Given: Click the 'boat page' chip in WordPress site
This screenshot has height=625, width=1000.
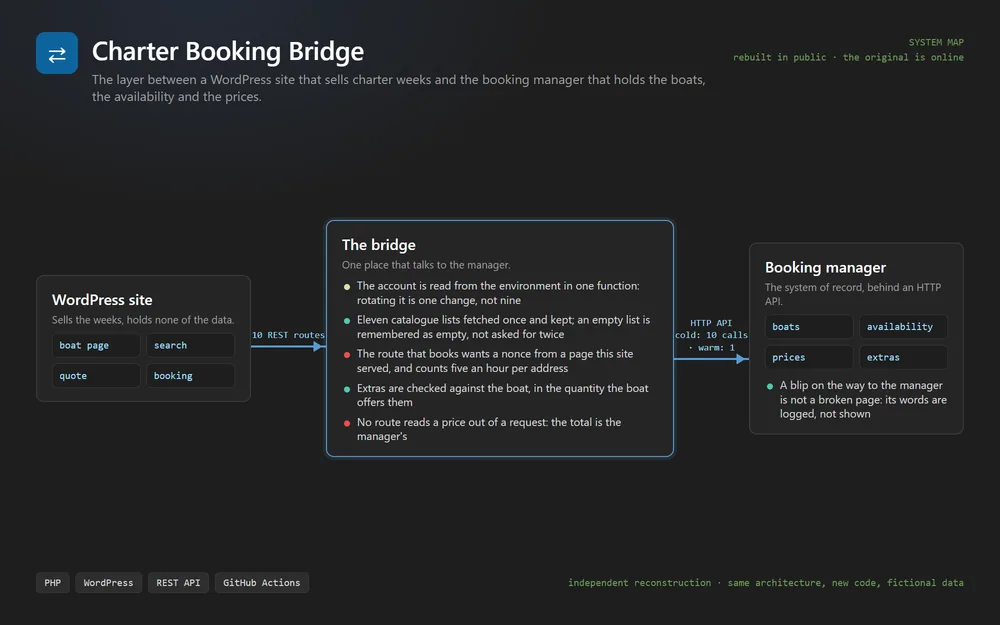Looking at the screenshot, I should [96, 345].
